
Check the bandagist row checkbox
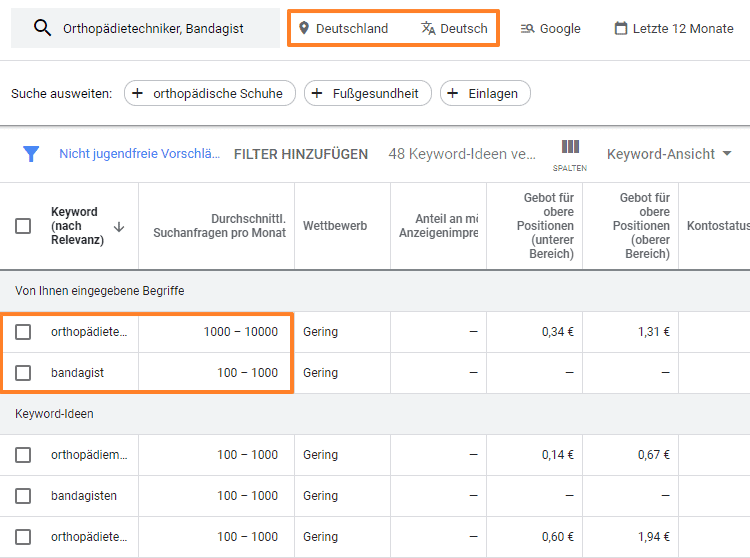pos(23,373)
